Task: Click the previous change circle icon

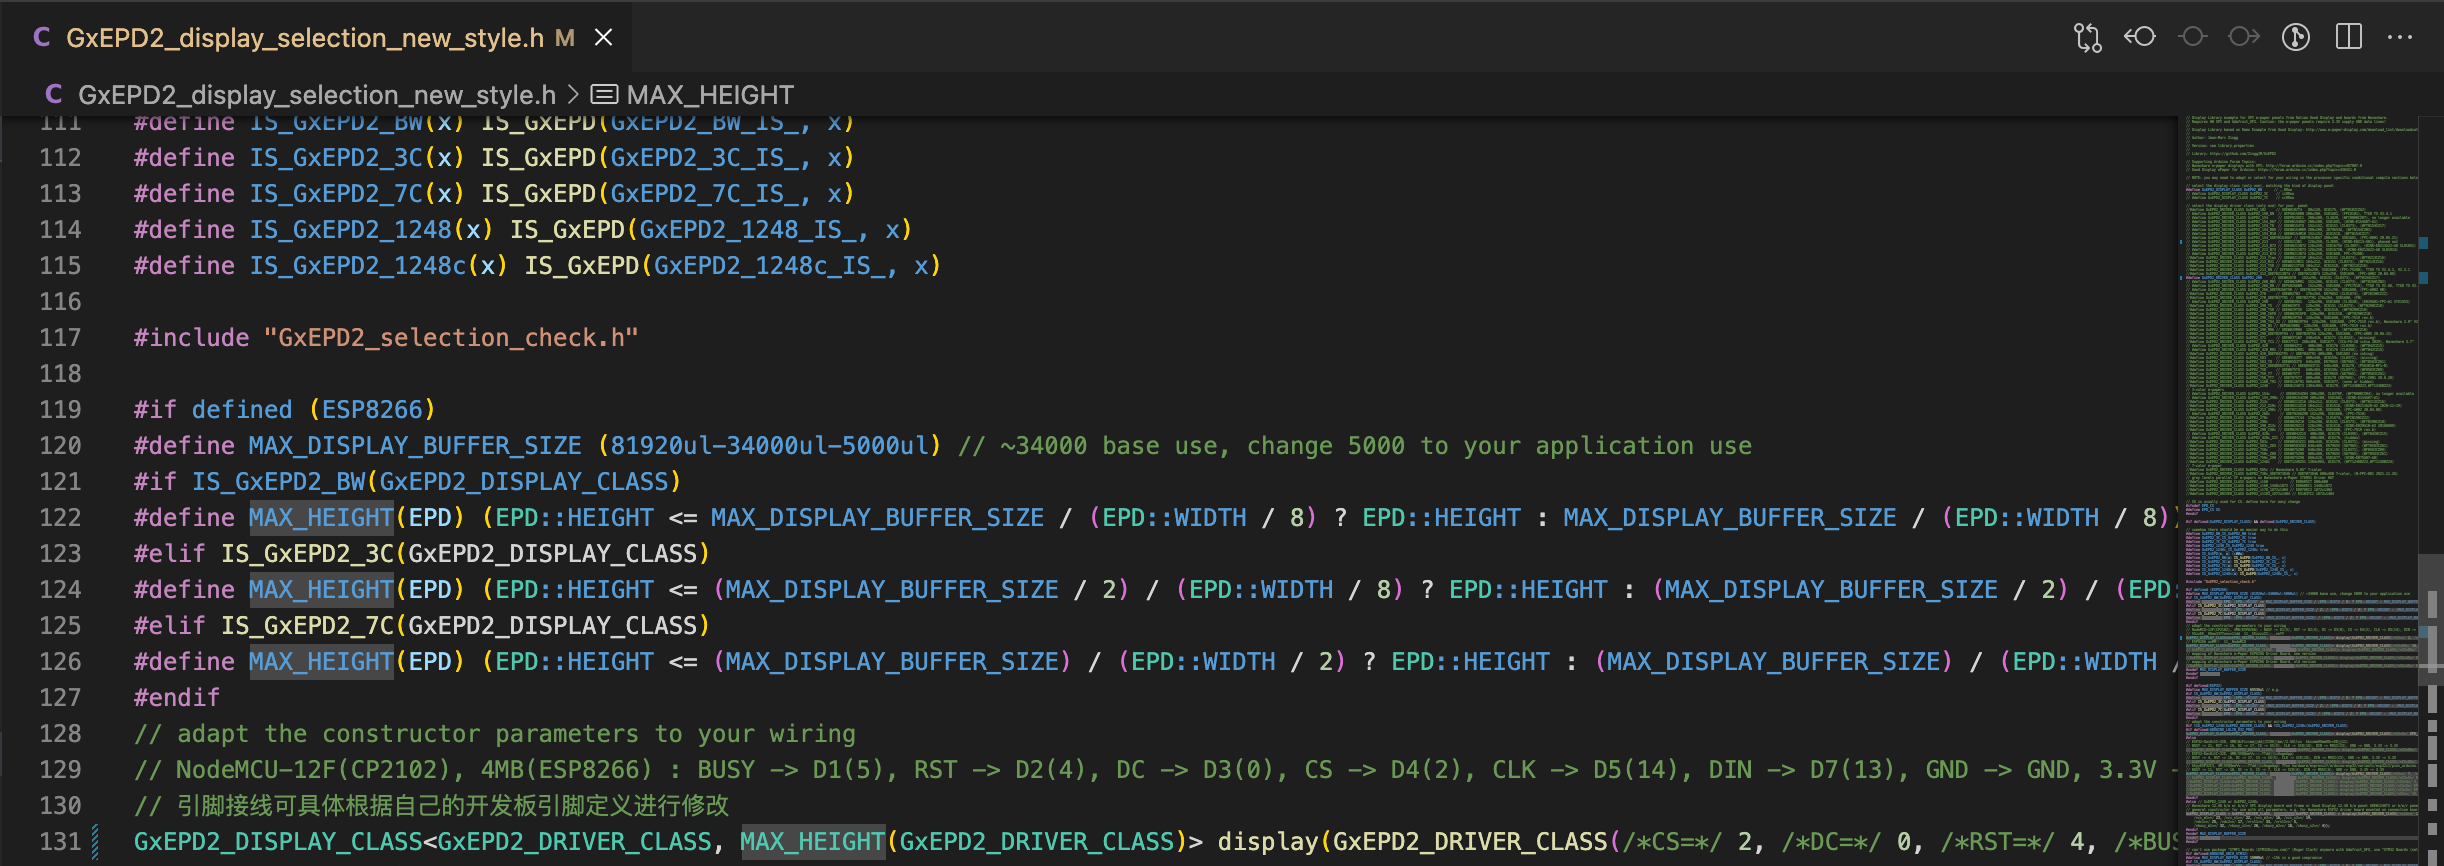Action: [x=2193, y=37]
